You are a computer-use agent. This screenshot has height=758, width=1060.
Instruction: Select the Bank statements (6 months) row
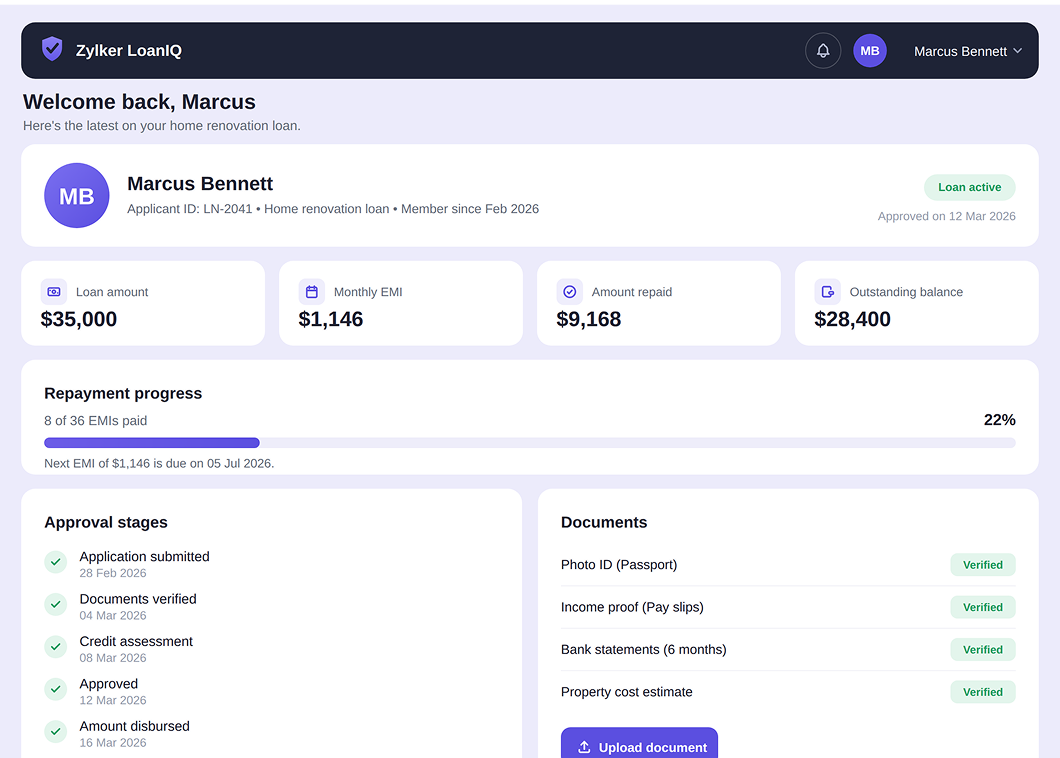[788, 649]
